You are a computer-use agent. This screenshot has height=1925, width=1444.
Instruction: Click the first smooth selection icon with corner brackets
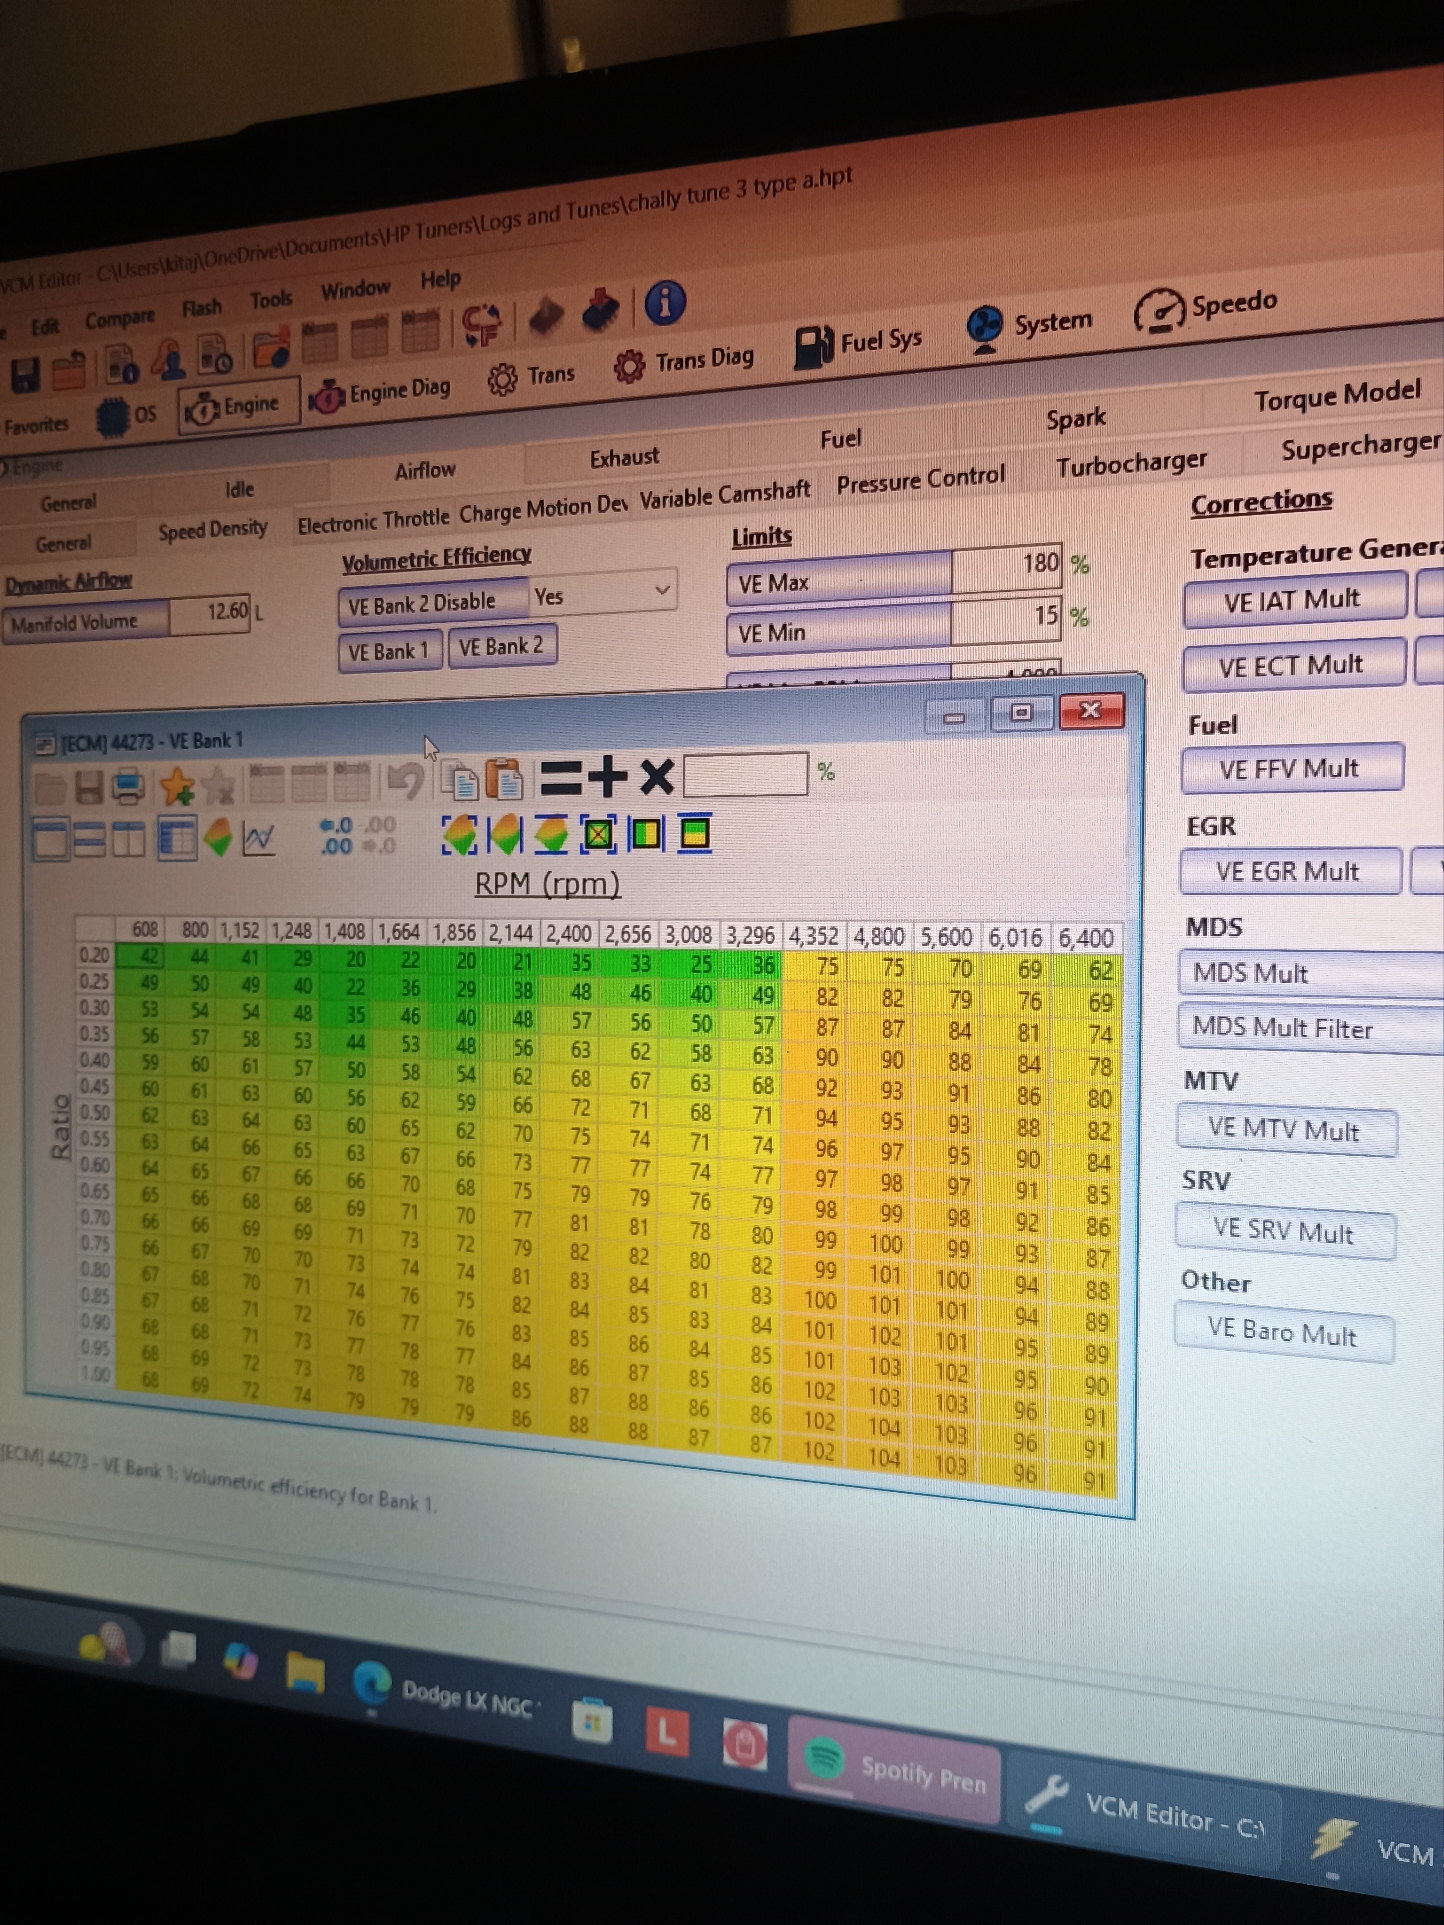point(460,834)
